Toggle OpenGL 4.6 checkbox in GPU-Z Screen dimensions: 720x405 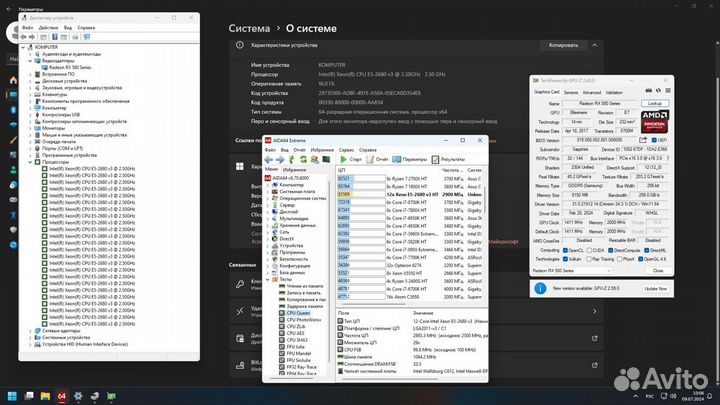(640, 259)
